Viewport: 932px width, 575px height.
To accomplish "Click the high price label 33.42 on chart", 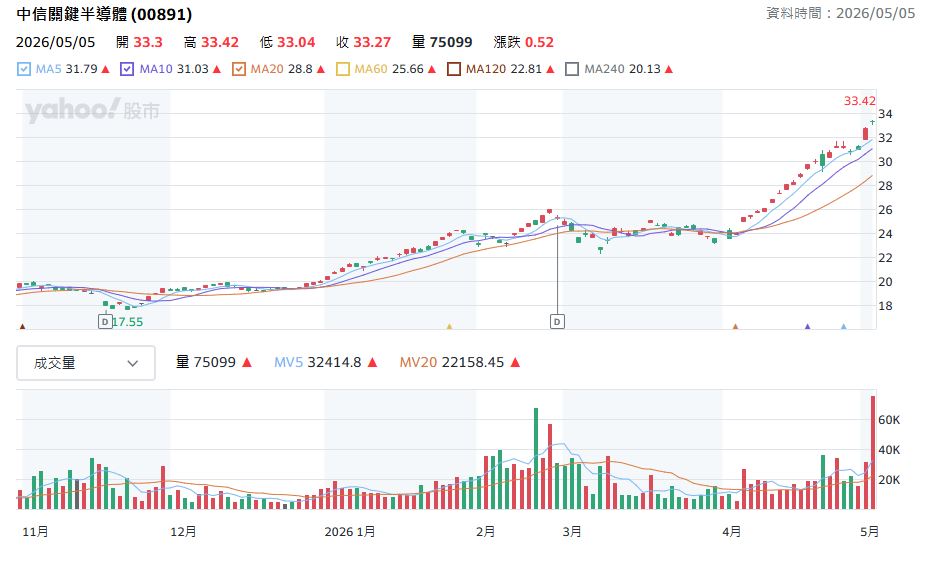I will tap(859, 101).
